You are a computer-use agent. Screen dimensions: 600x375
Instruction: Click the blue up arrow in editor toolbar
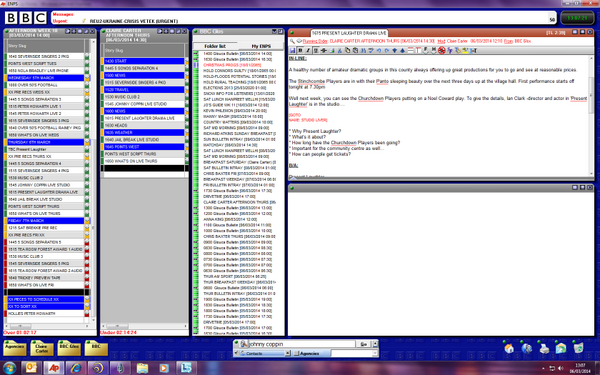point(403,50)
